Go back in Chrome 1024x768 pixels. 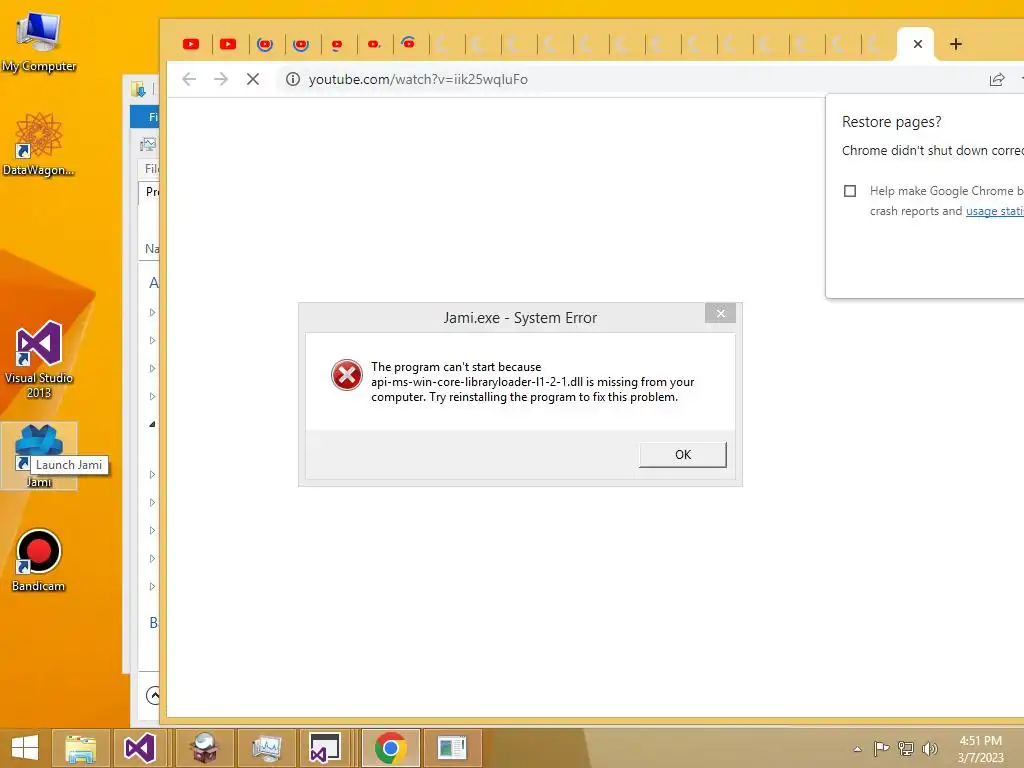189,79
